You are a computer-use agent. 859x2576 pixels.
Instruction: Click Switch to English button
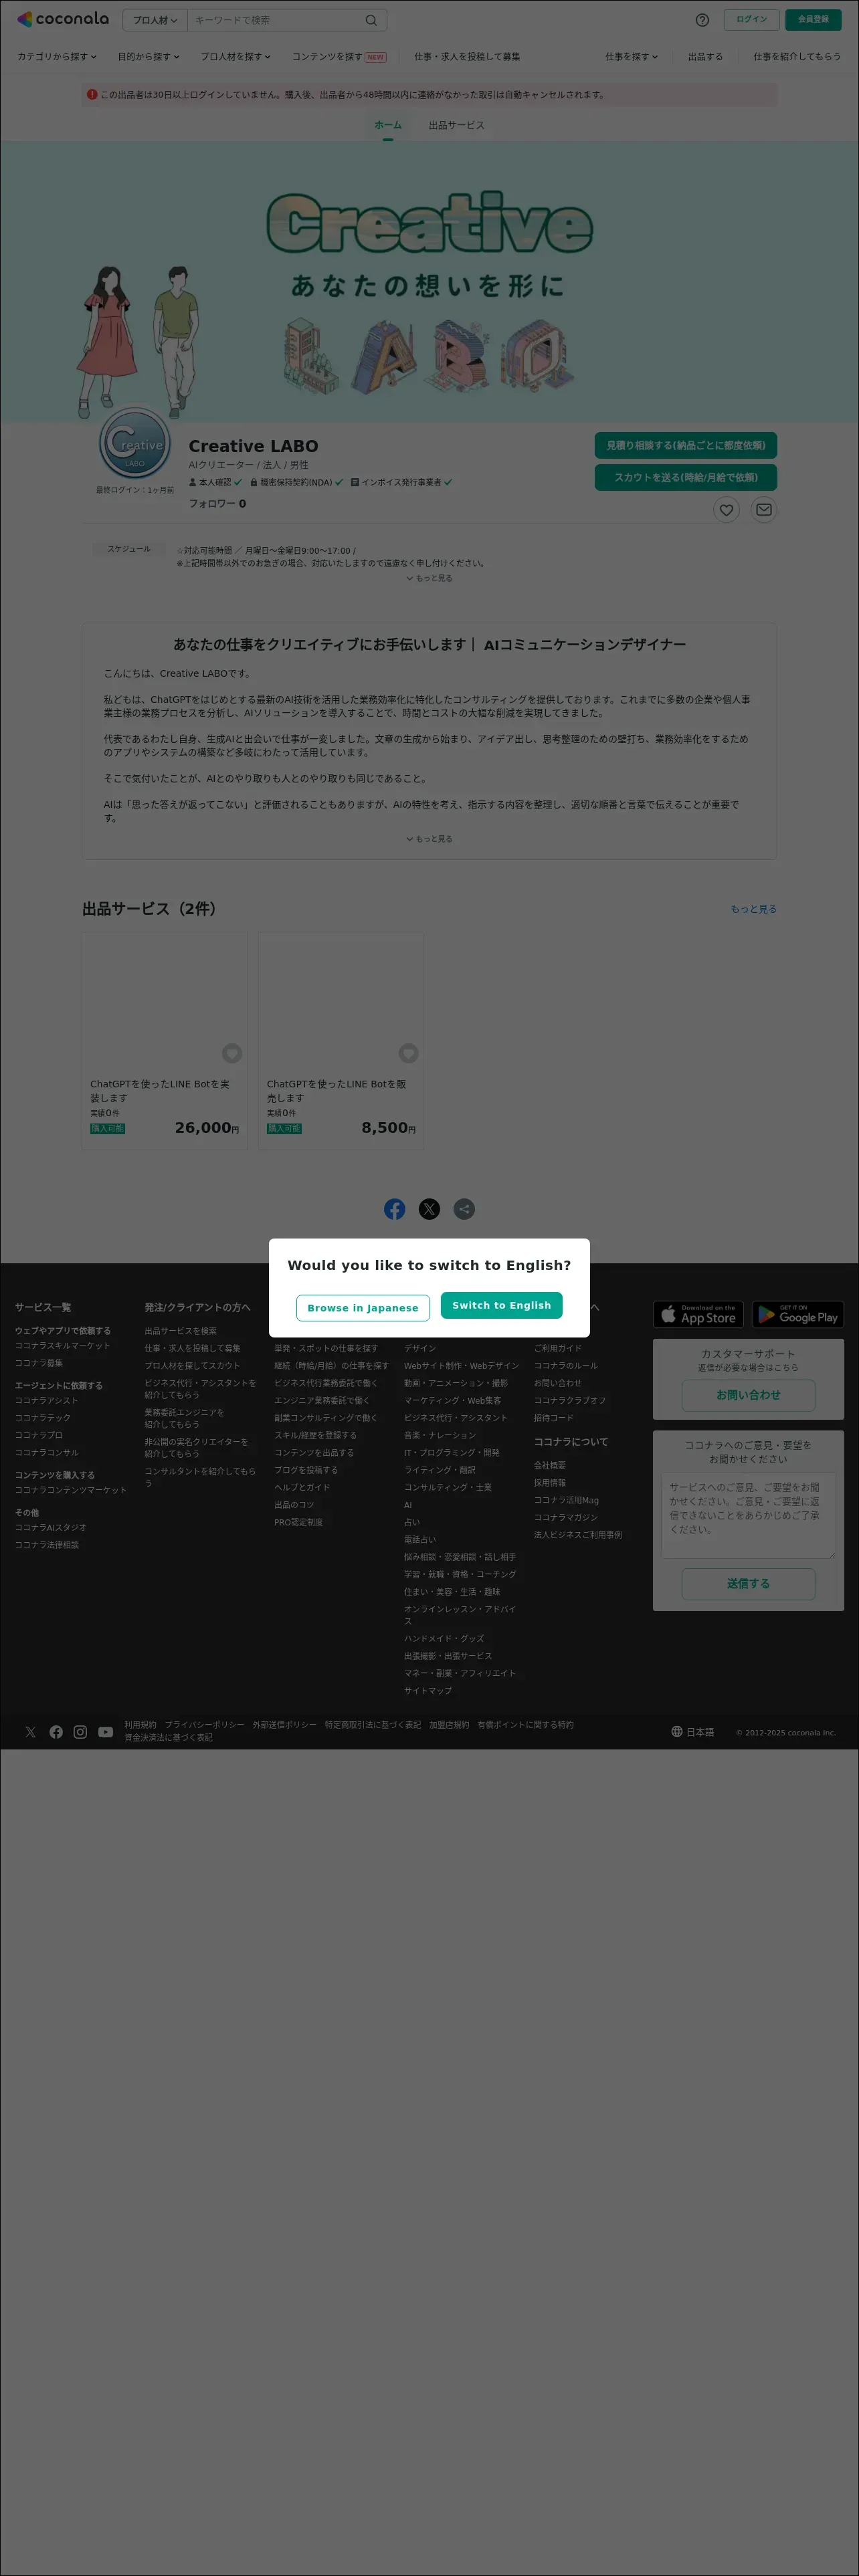[x=502, y=1305]
